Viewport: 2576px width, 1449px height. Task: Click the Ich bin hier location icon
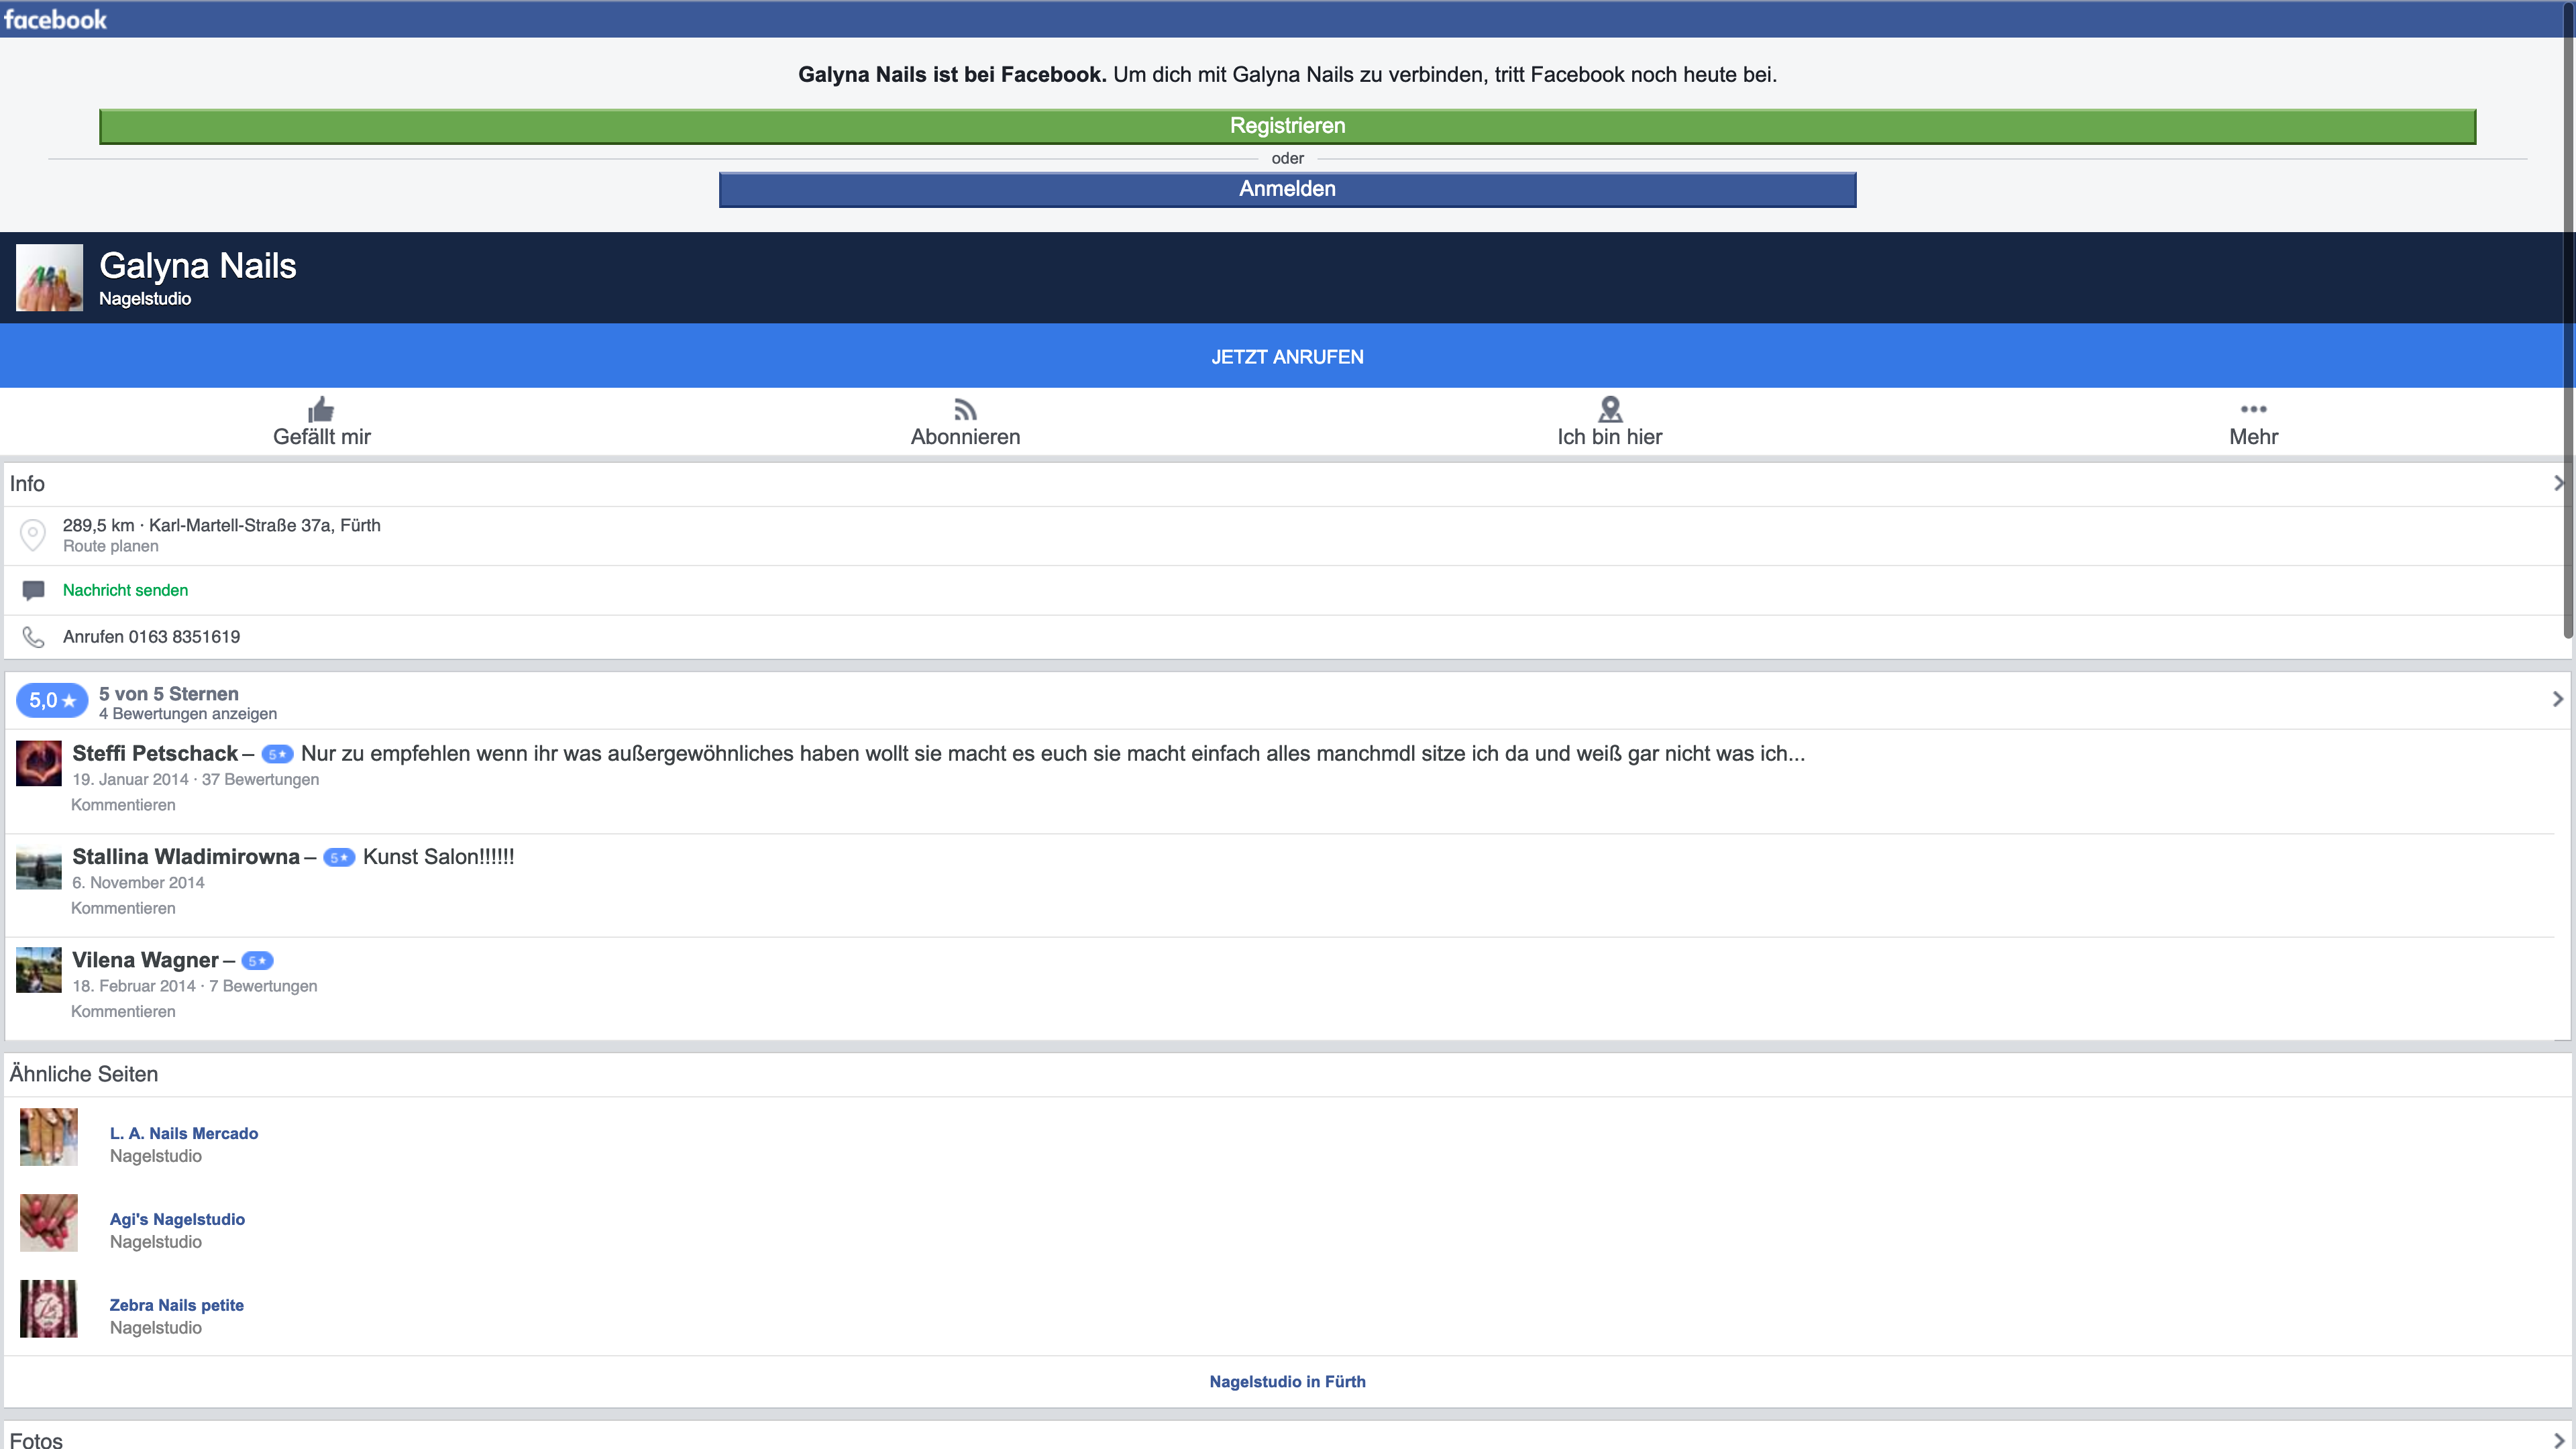1610,409
